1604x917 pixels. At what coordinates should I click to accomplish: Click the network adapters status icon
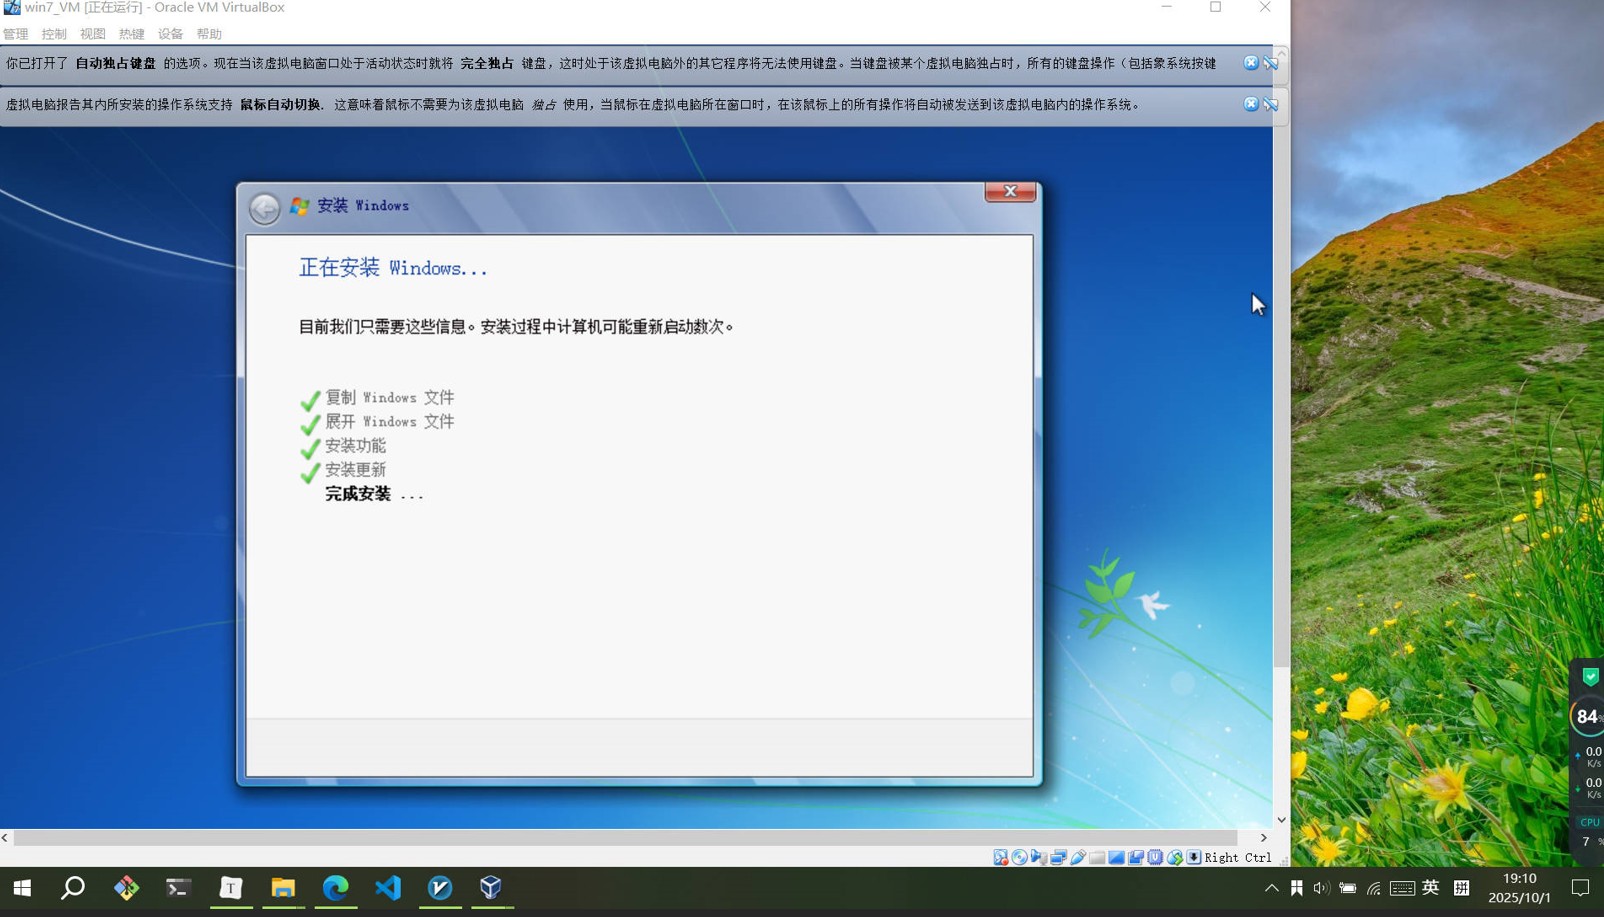click(x=1058, y=857)
